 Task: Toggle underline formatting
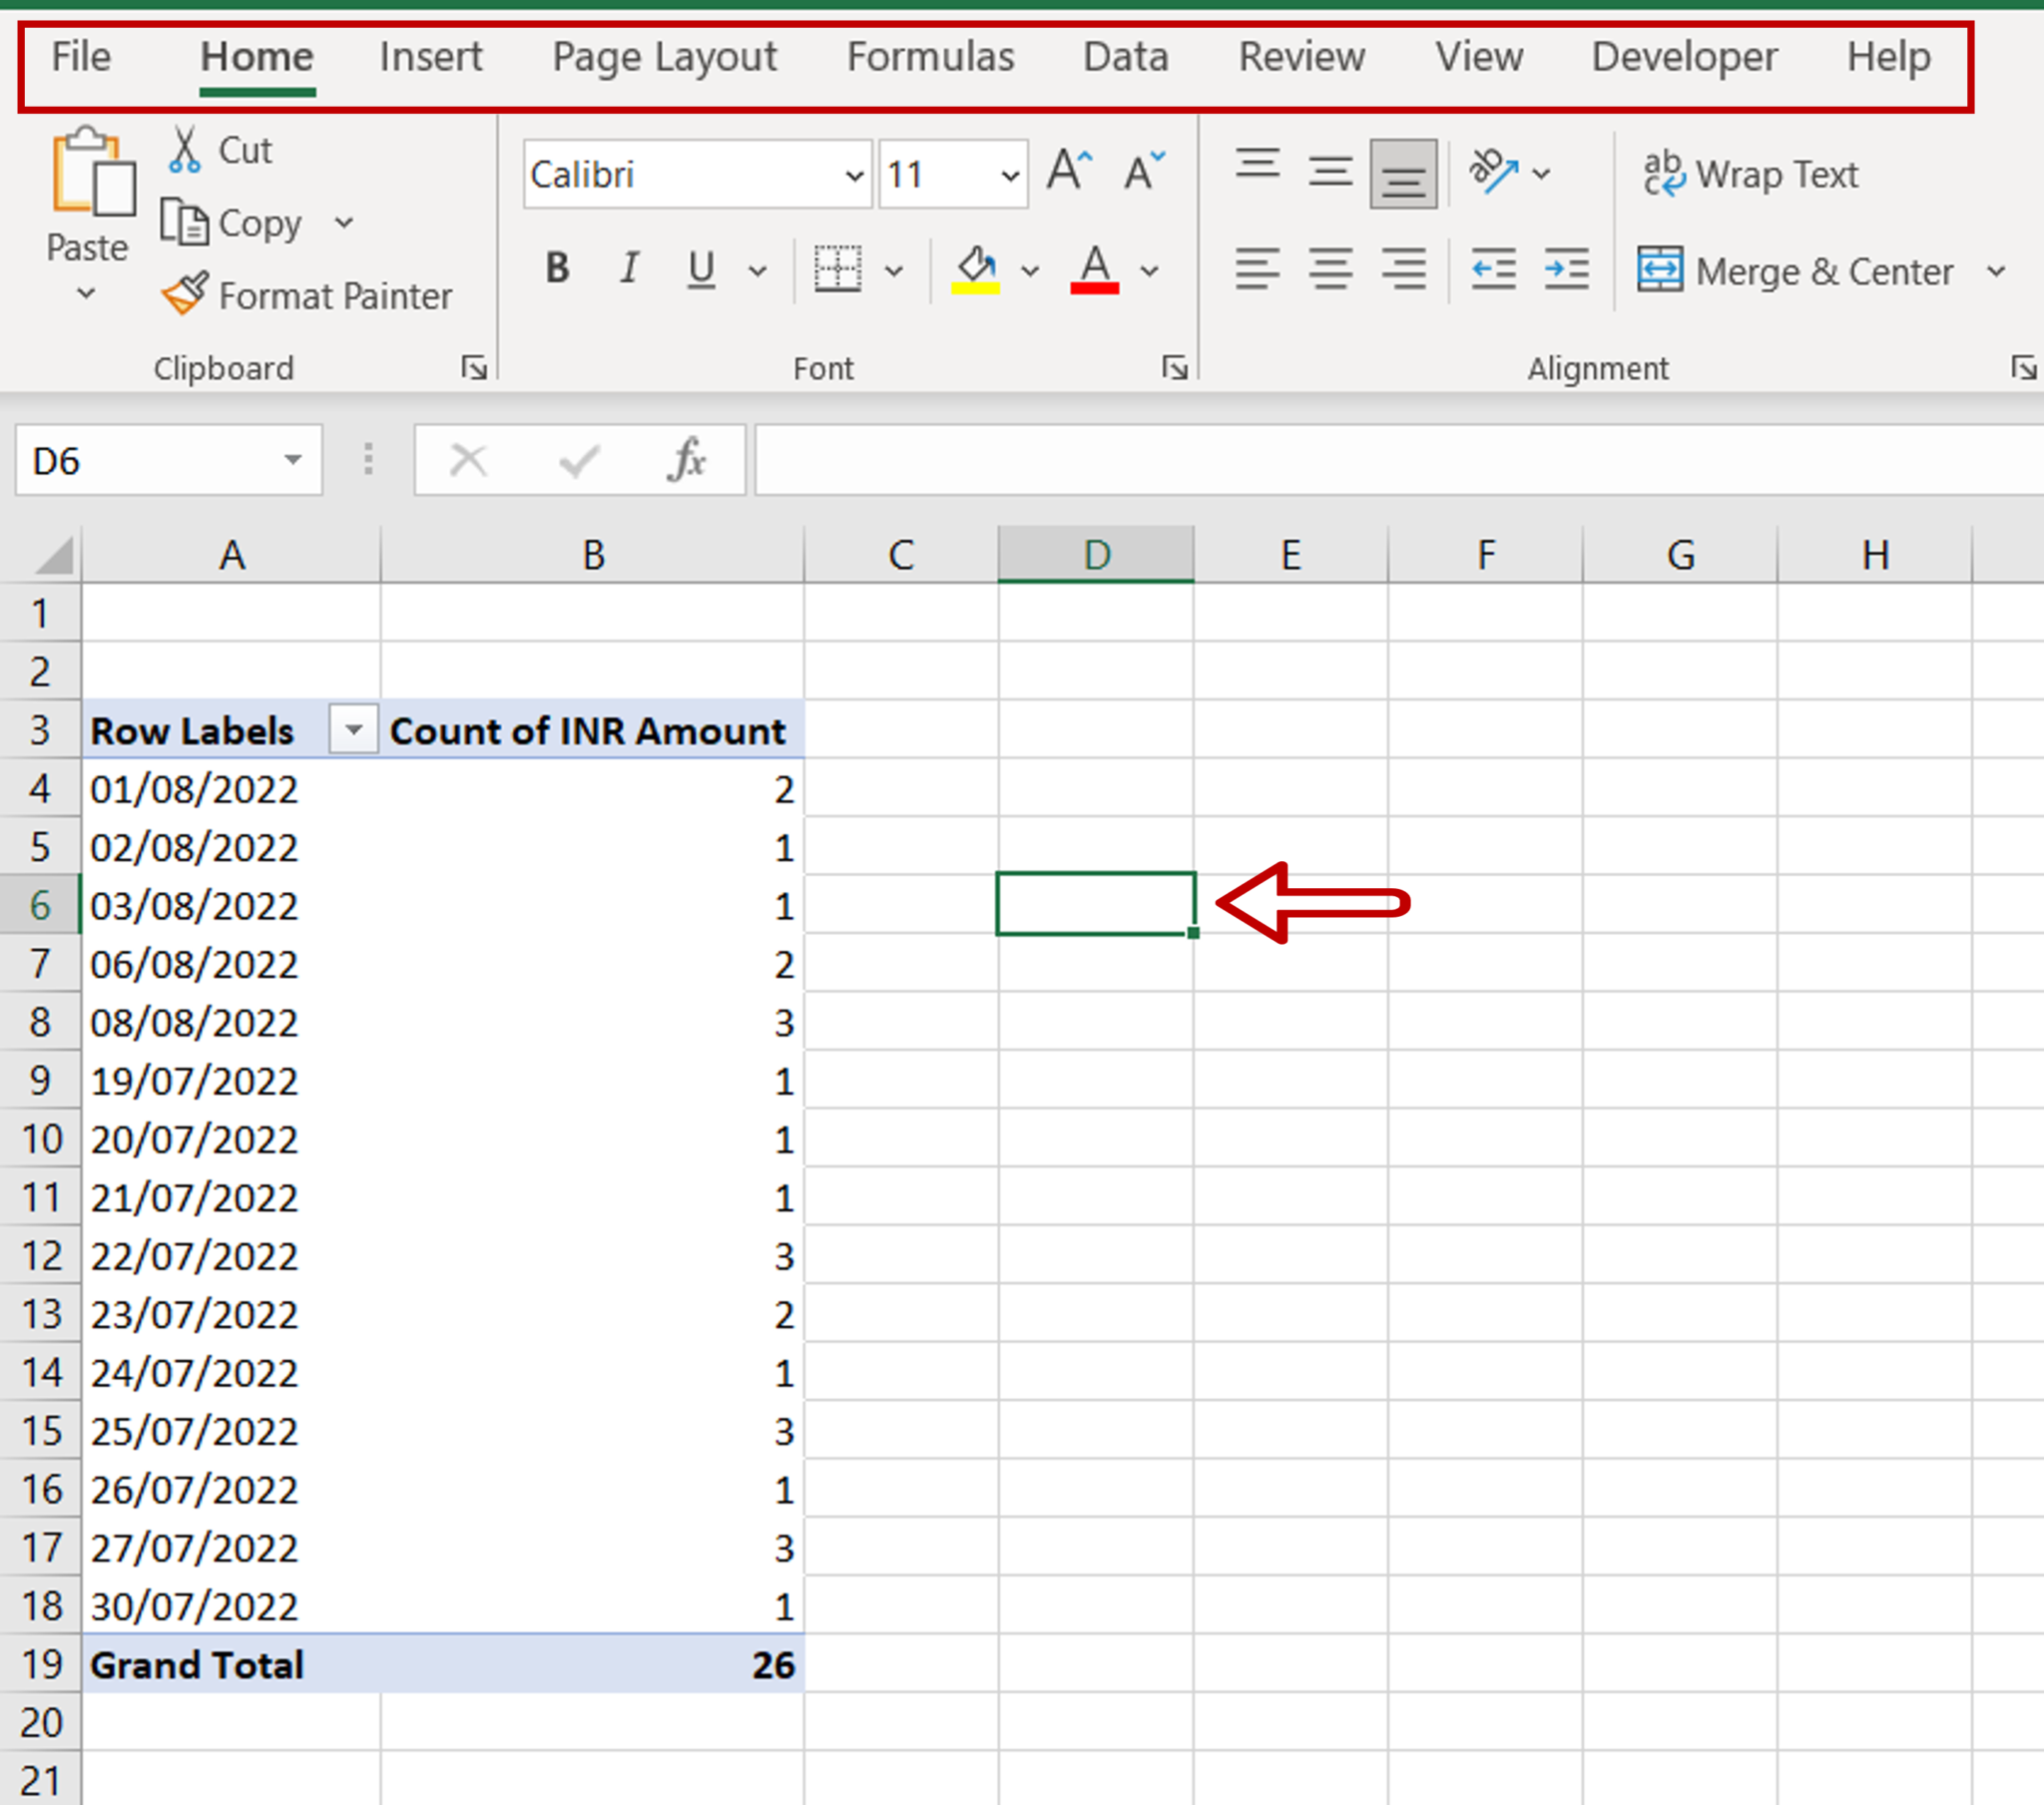701,266
